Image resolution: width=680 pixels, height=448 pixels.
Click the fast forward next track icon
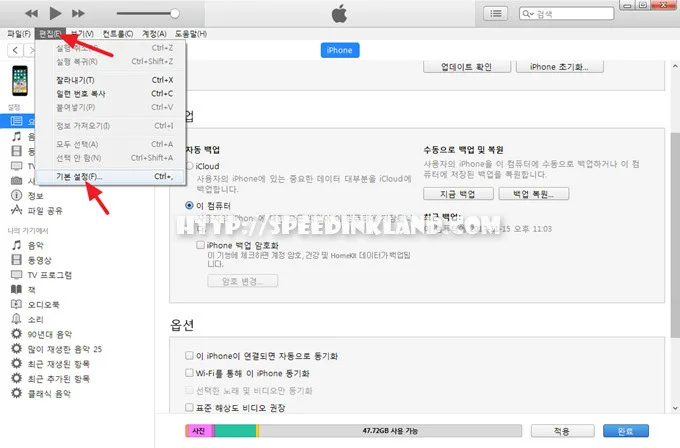(x=78, y=13)
